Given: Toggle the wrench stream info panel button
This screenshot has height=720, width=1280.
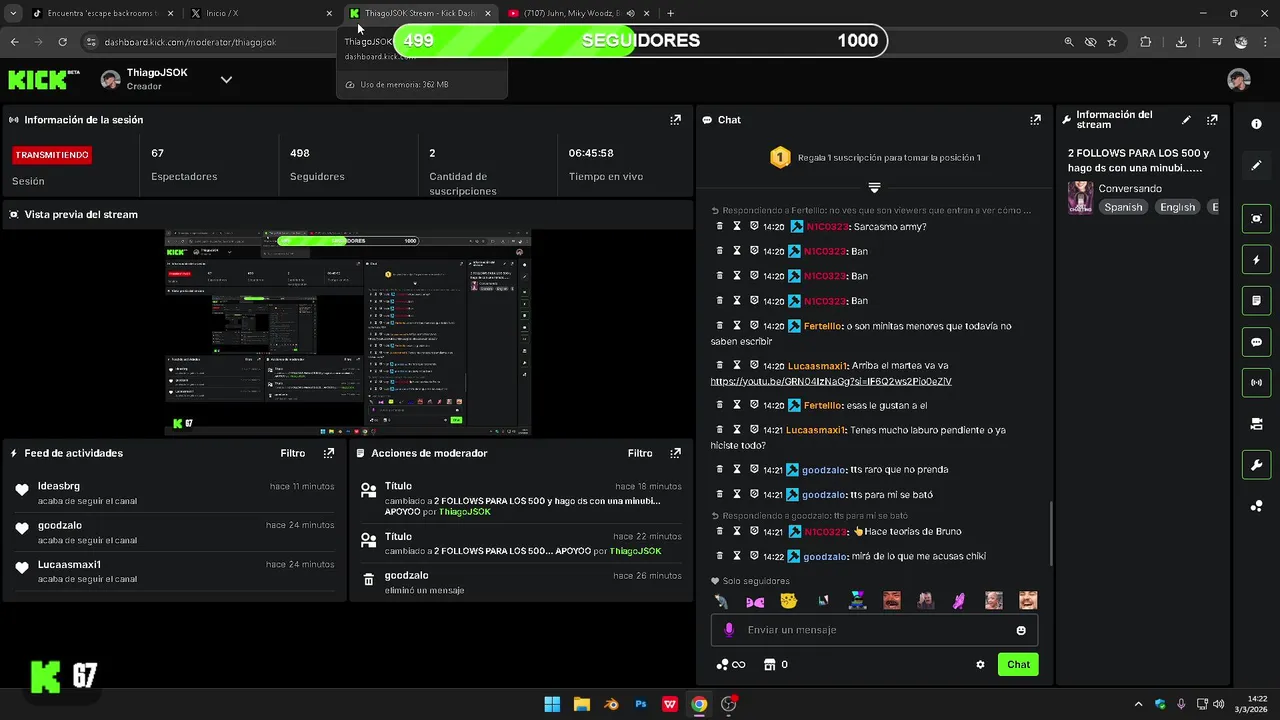Looking at the screenshot, I should pyautogui.click(x=1256, y=465).
